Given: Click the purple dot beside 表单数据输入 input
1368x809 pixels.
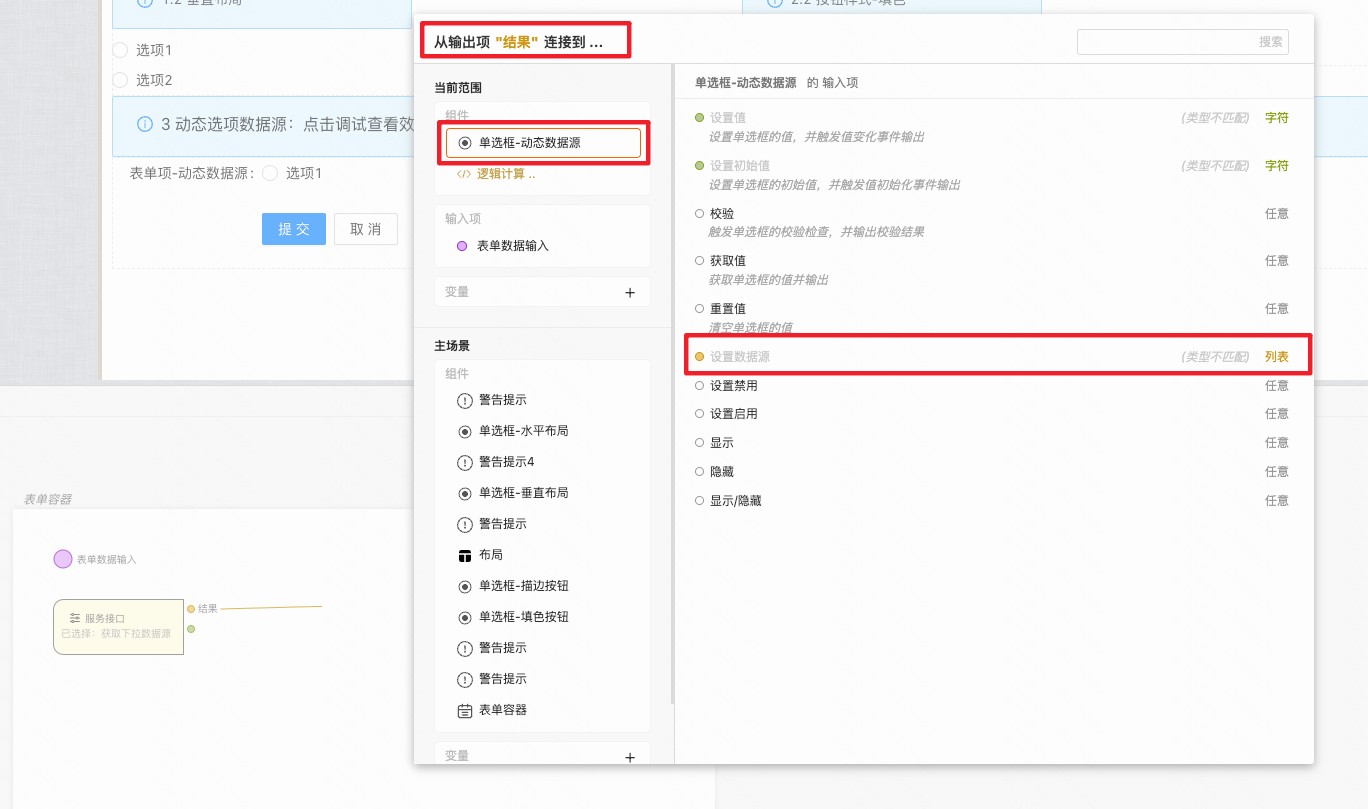Looking at the screenshot, I should [x=462, y=246].
